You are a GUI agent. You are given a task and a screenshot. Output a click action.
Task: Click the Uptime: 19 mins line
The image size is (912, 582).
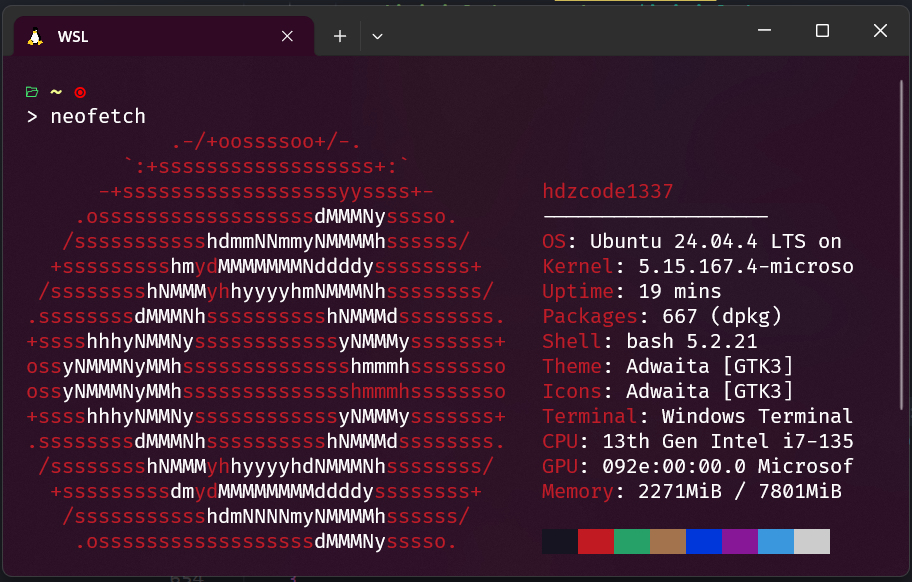coord(632,291)
